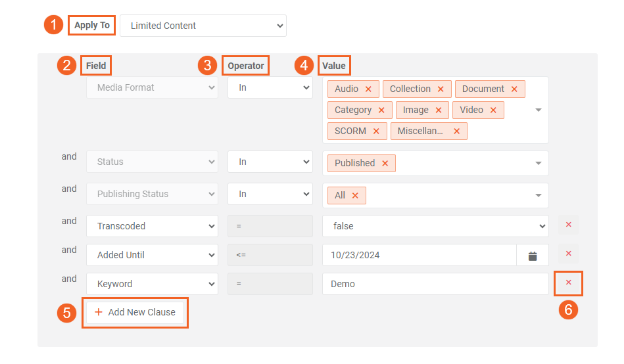Remove the Audio tag from Value
This screenshot has width=624, height=364.
point(368,89)
